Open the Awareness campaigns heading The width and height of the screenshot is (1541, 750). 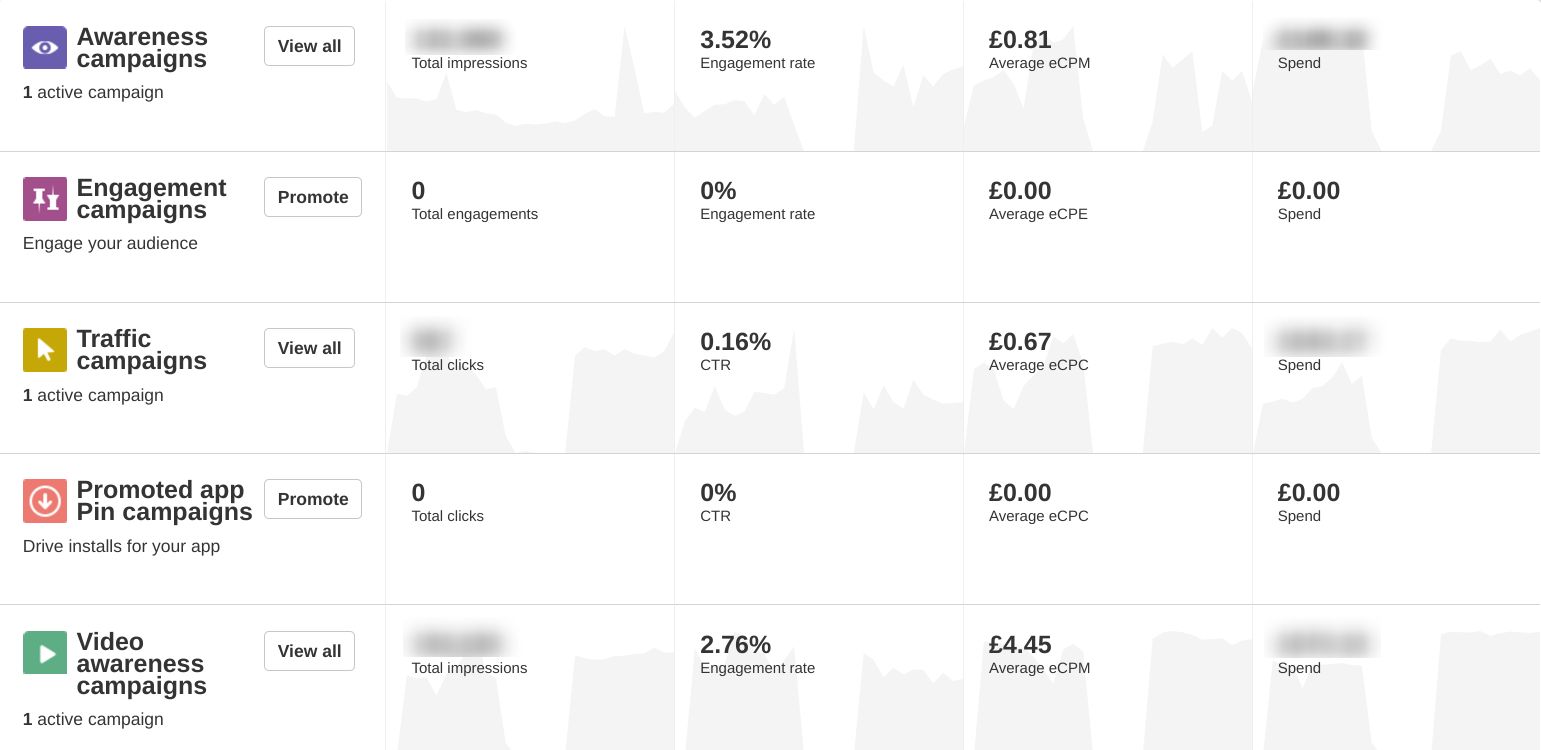142,48
